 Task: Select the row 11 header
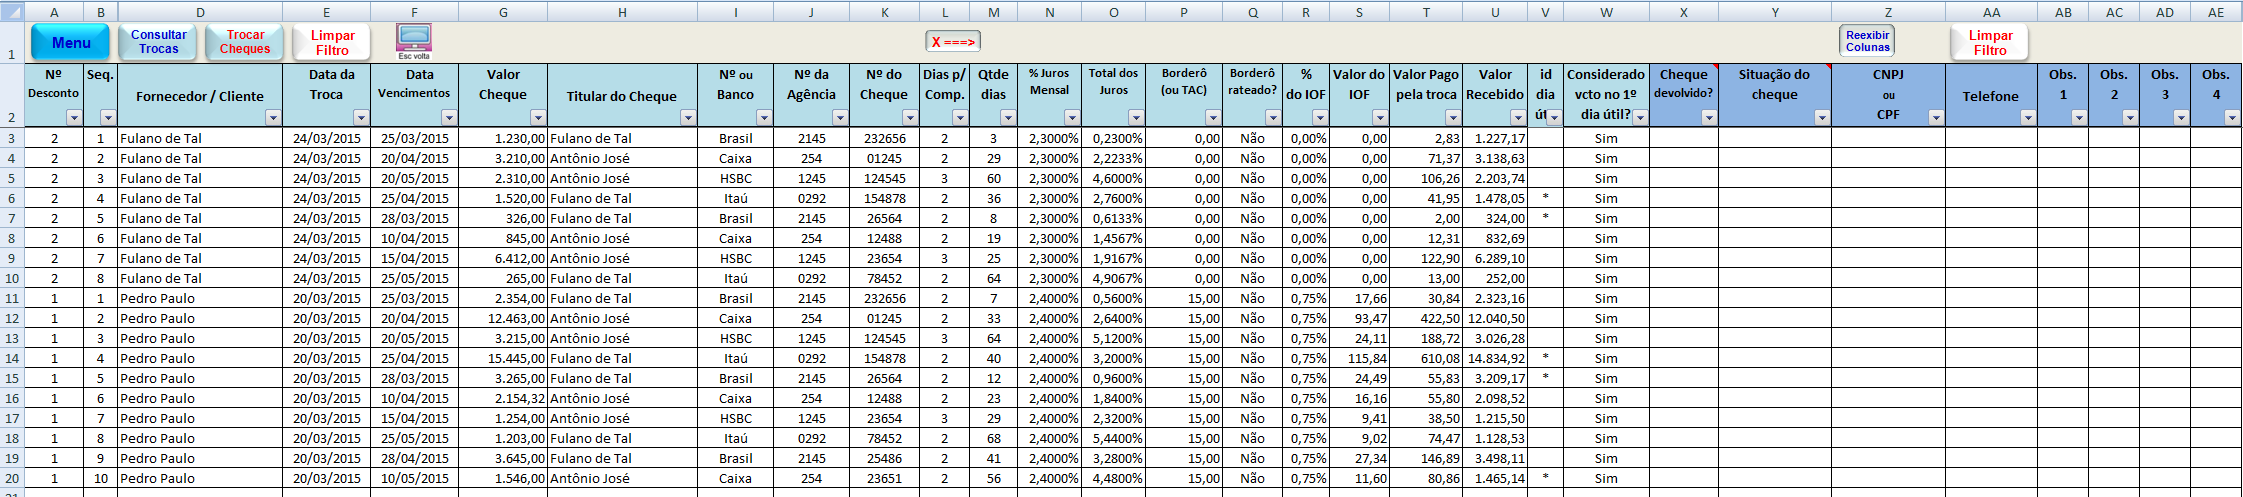coord(12,298)
